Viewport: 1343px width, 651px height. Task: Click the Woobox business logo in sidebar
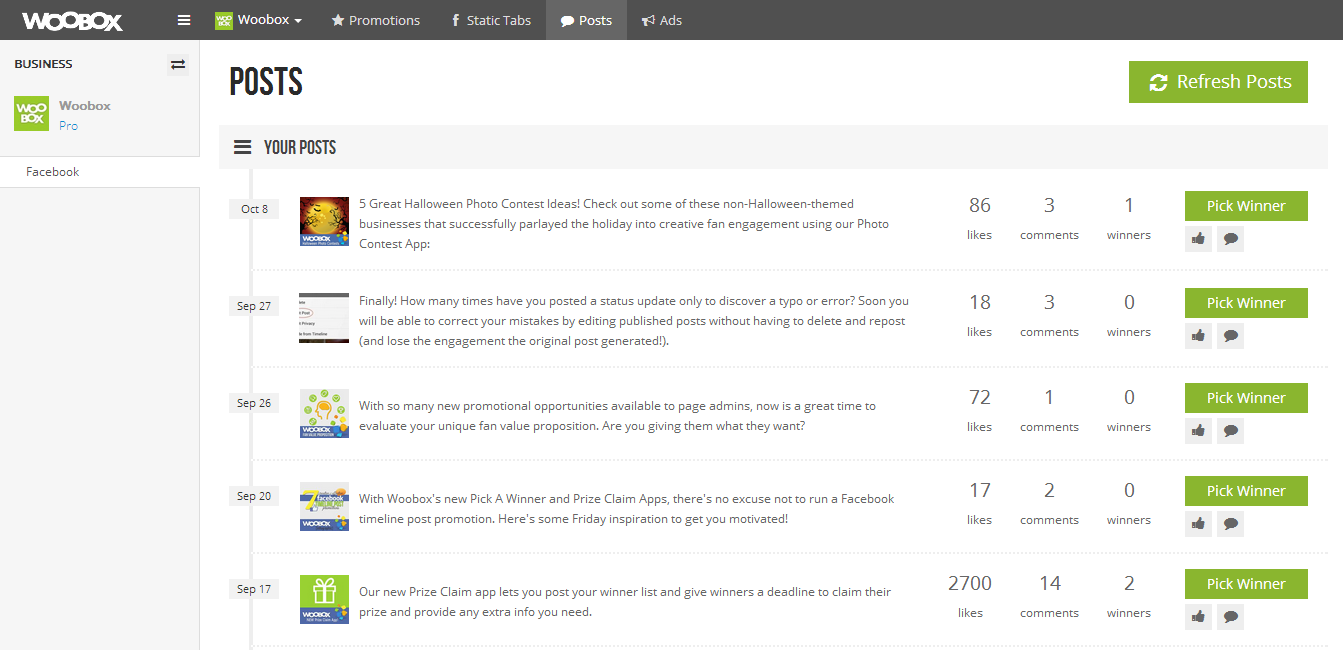[32, 114]
